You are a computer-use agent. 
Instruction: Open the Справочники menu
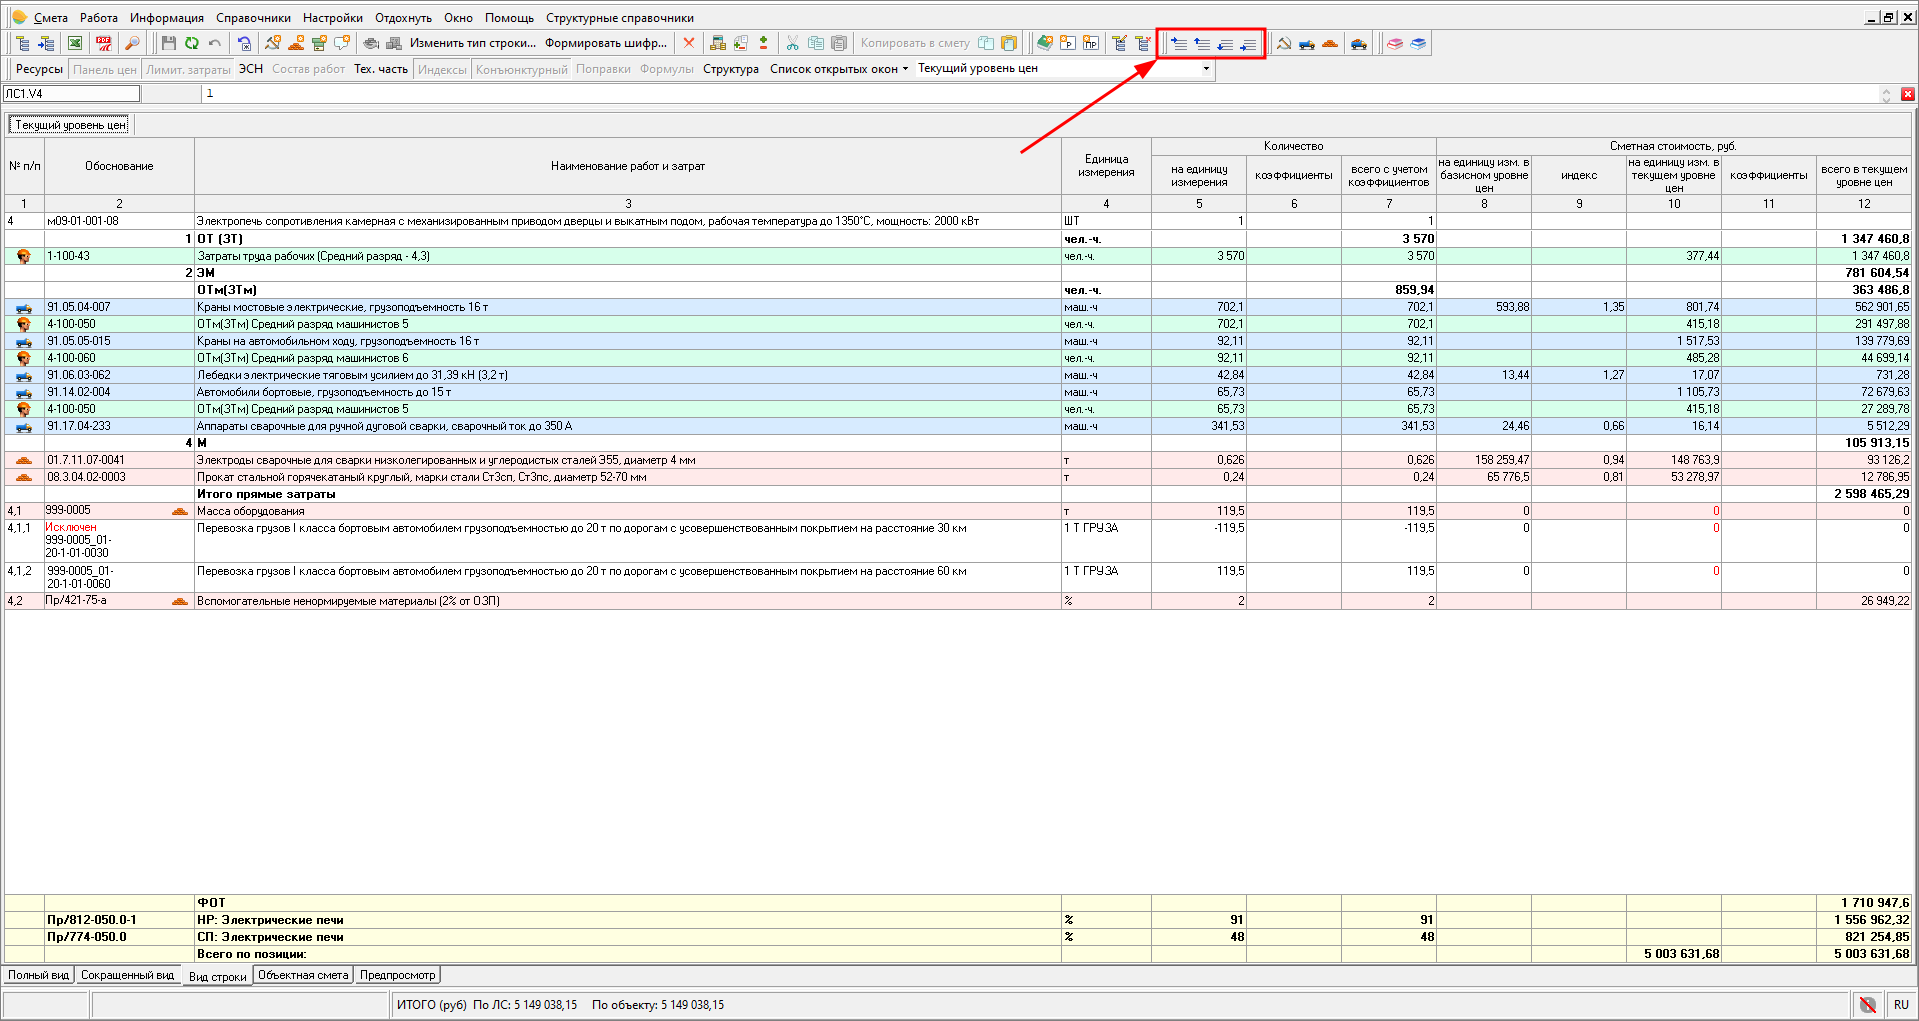[x=253, y=18]
